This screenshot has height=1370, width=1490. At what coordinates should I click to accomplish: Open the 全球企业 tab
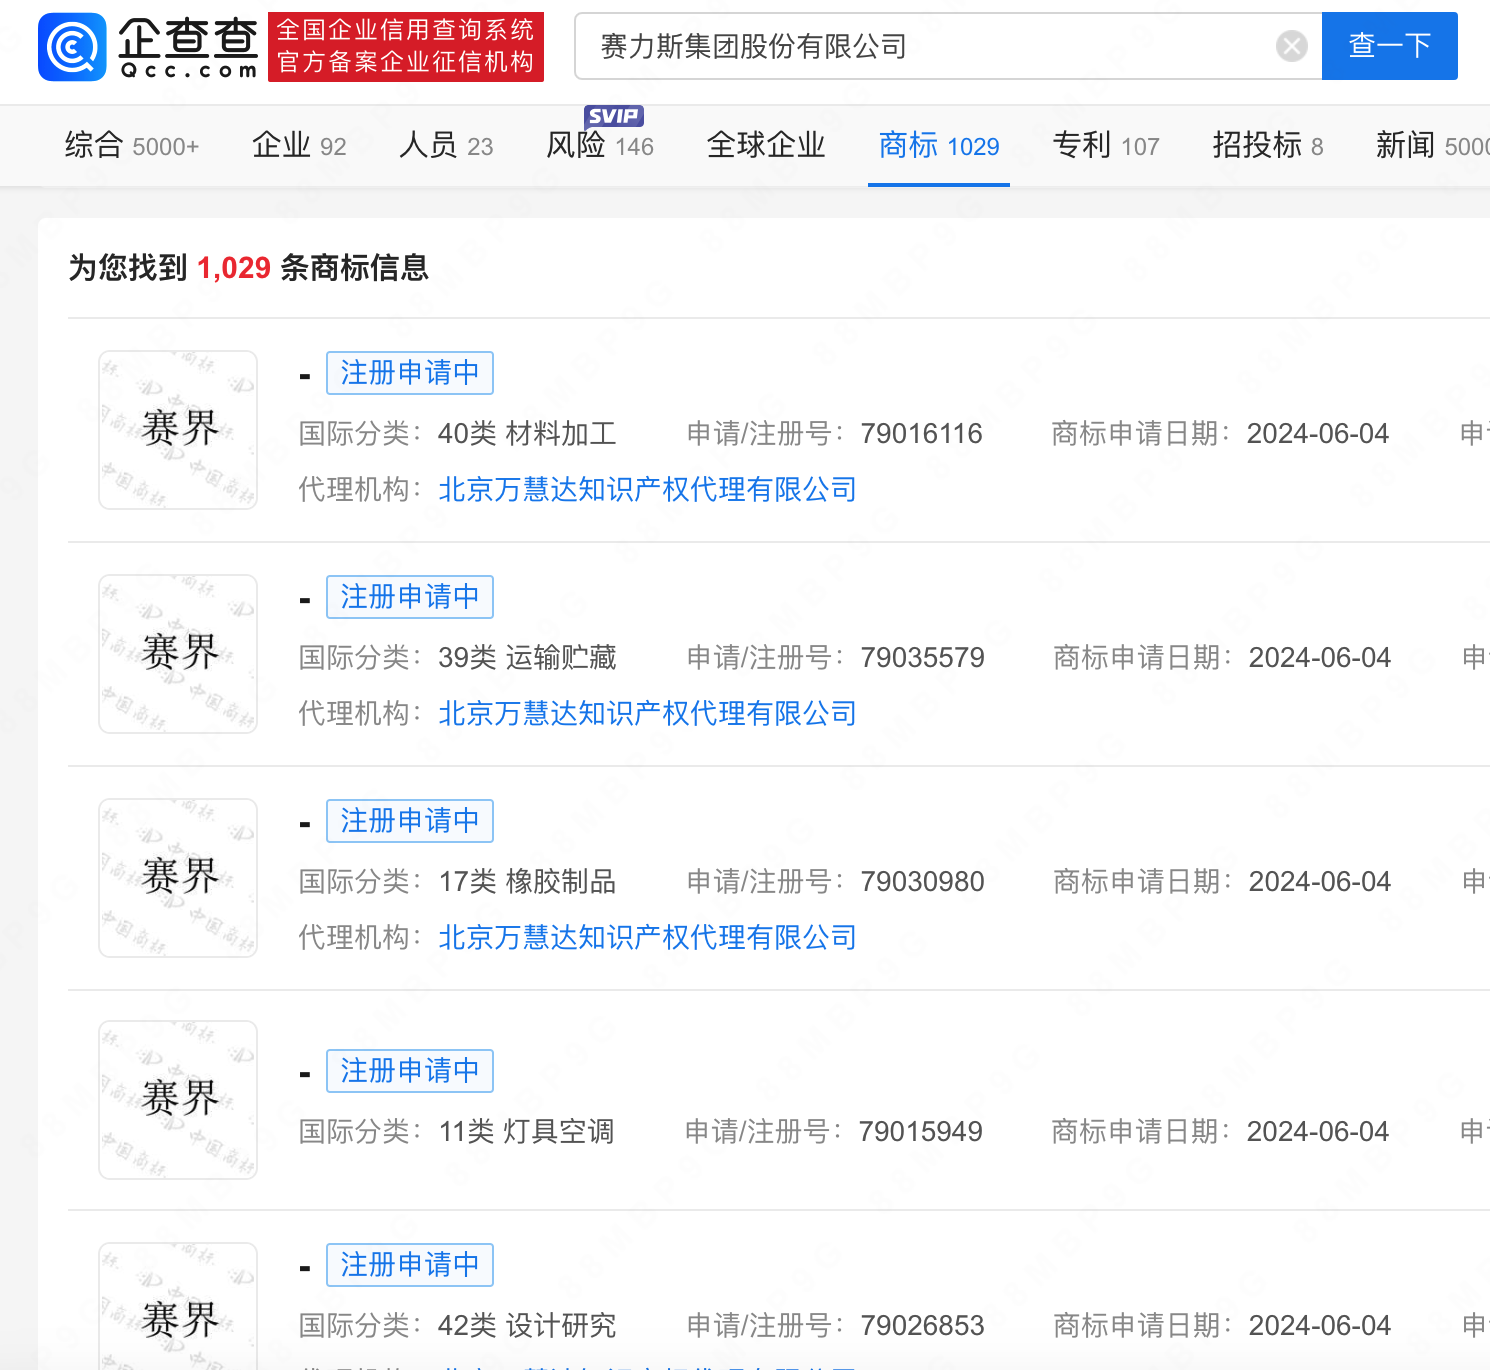pos(765,146)
